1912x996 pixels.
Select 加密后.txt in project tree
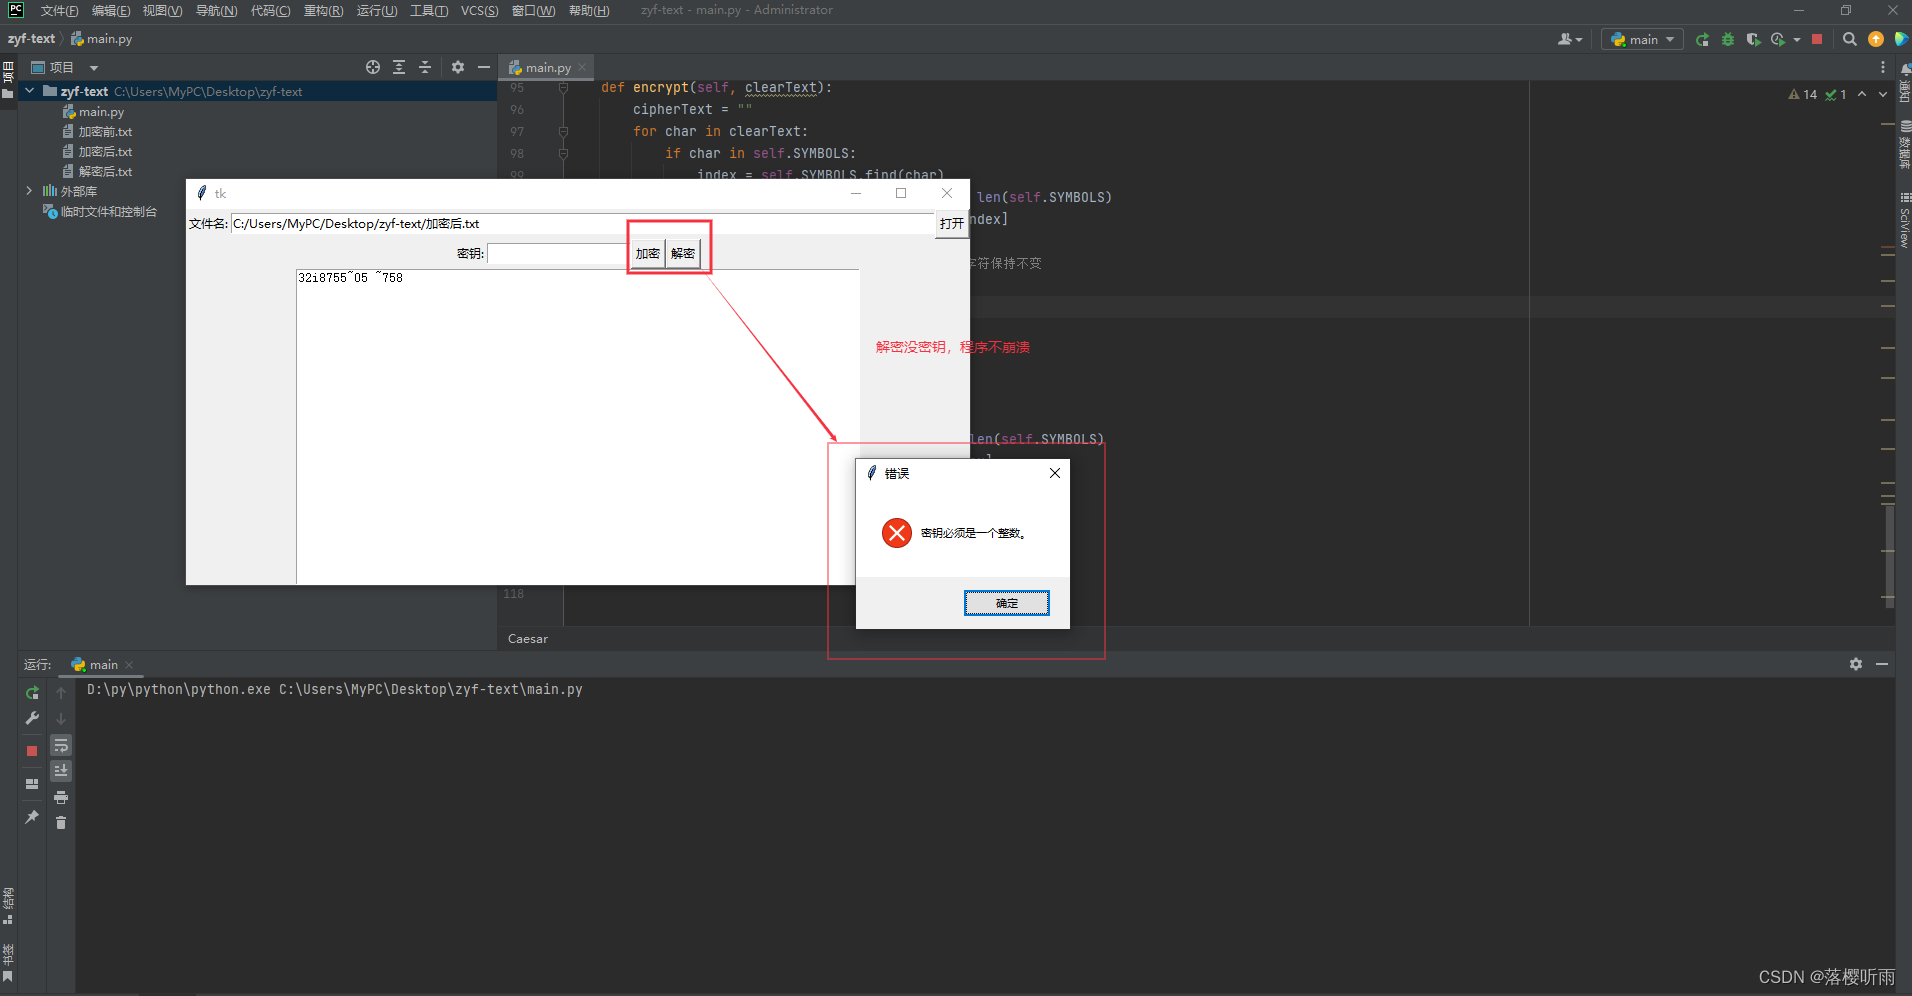pos(97,152)
